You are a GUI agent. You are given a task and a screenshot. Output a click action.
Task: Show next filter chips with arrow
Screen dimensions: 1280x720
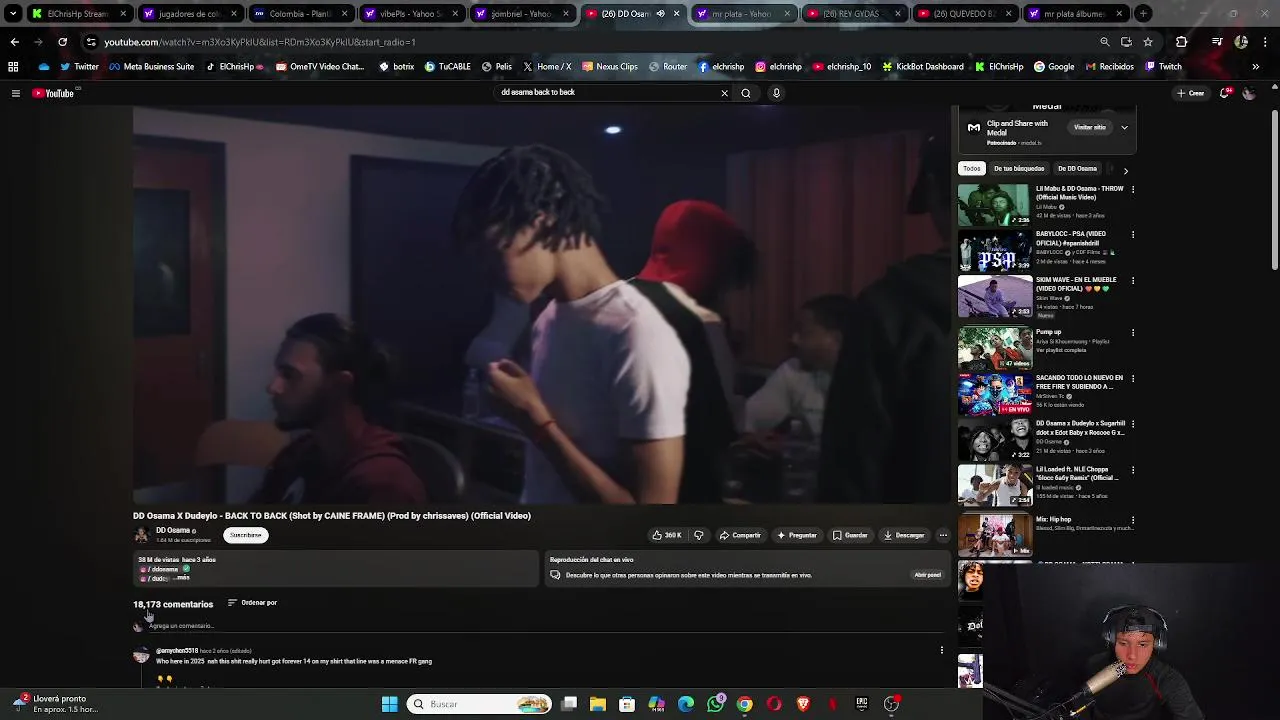(x=1126, y=171)
